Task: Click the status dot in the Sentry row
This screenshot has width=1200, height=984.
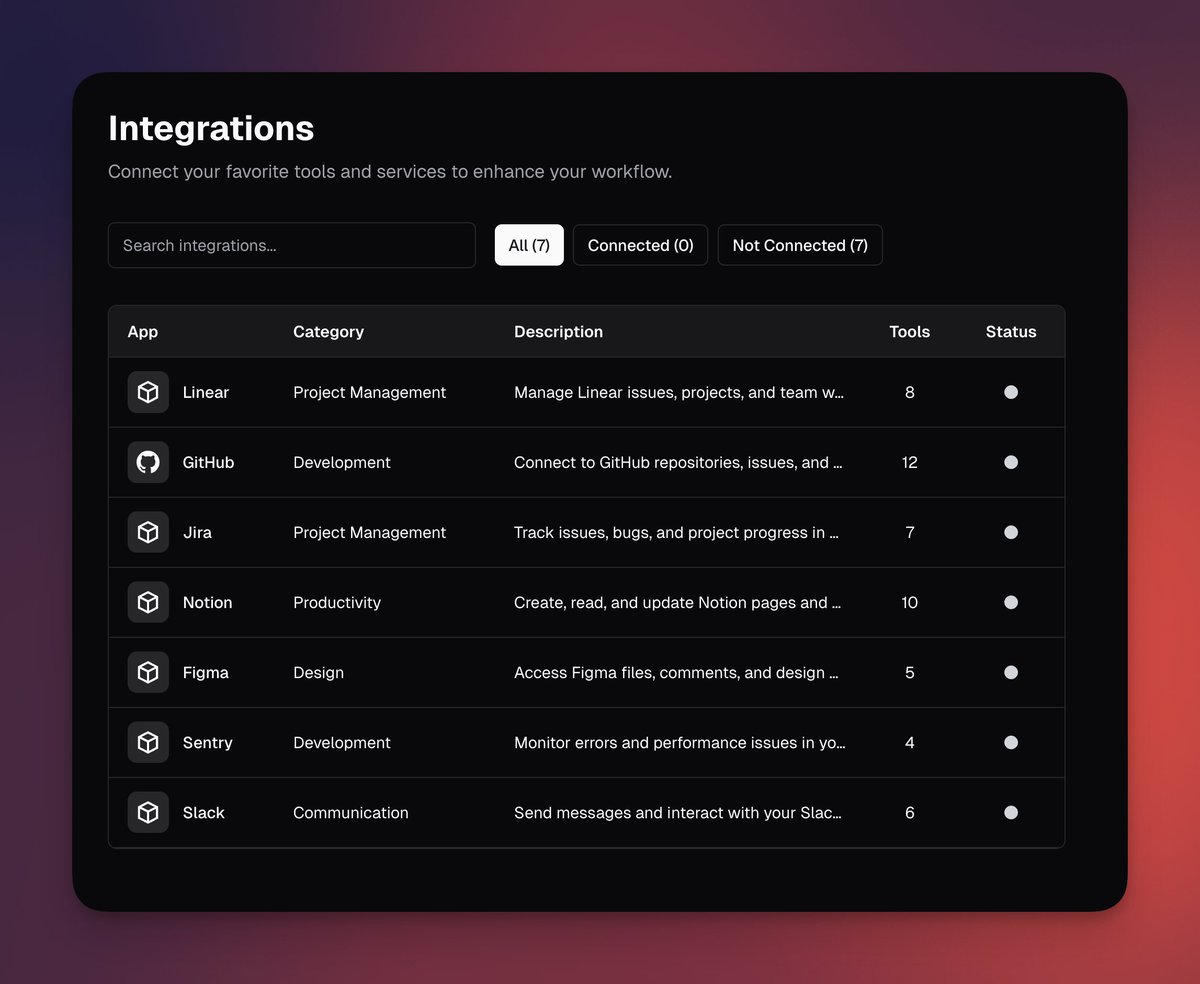Action: pos(1011,742)
